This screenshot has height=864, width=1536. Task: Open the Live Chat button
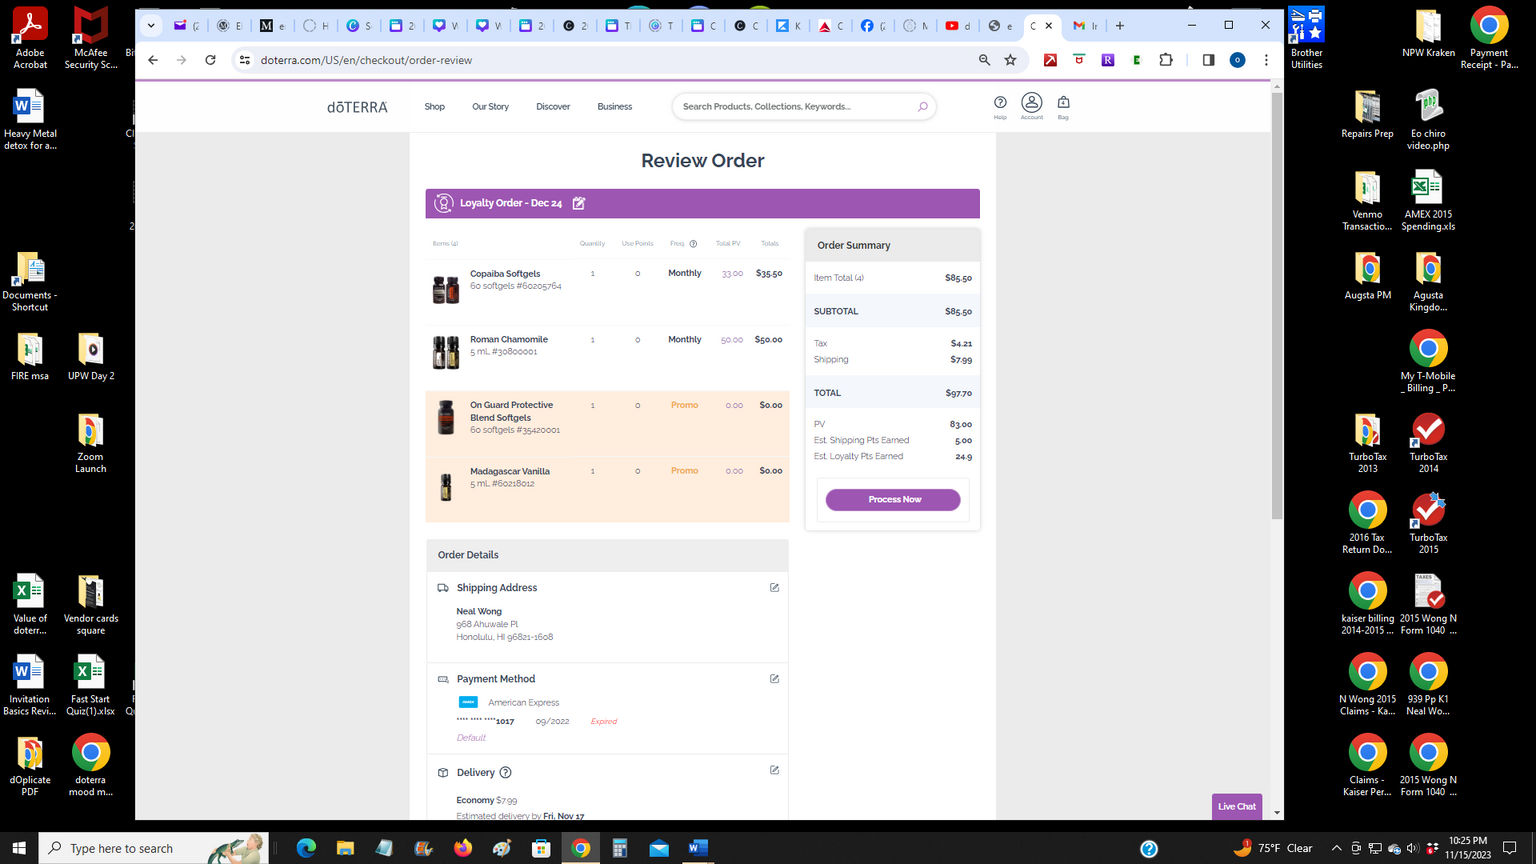pos(1236,806)
